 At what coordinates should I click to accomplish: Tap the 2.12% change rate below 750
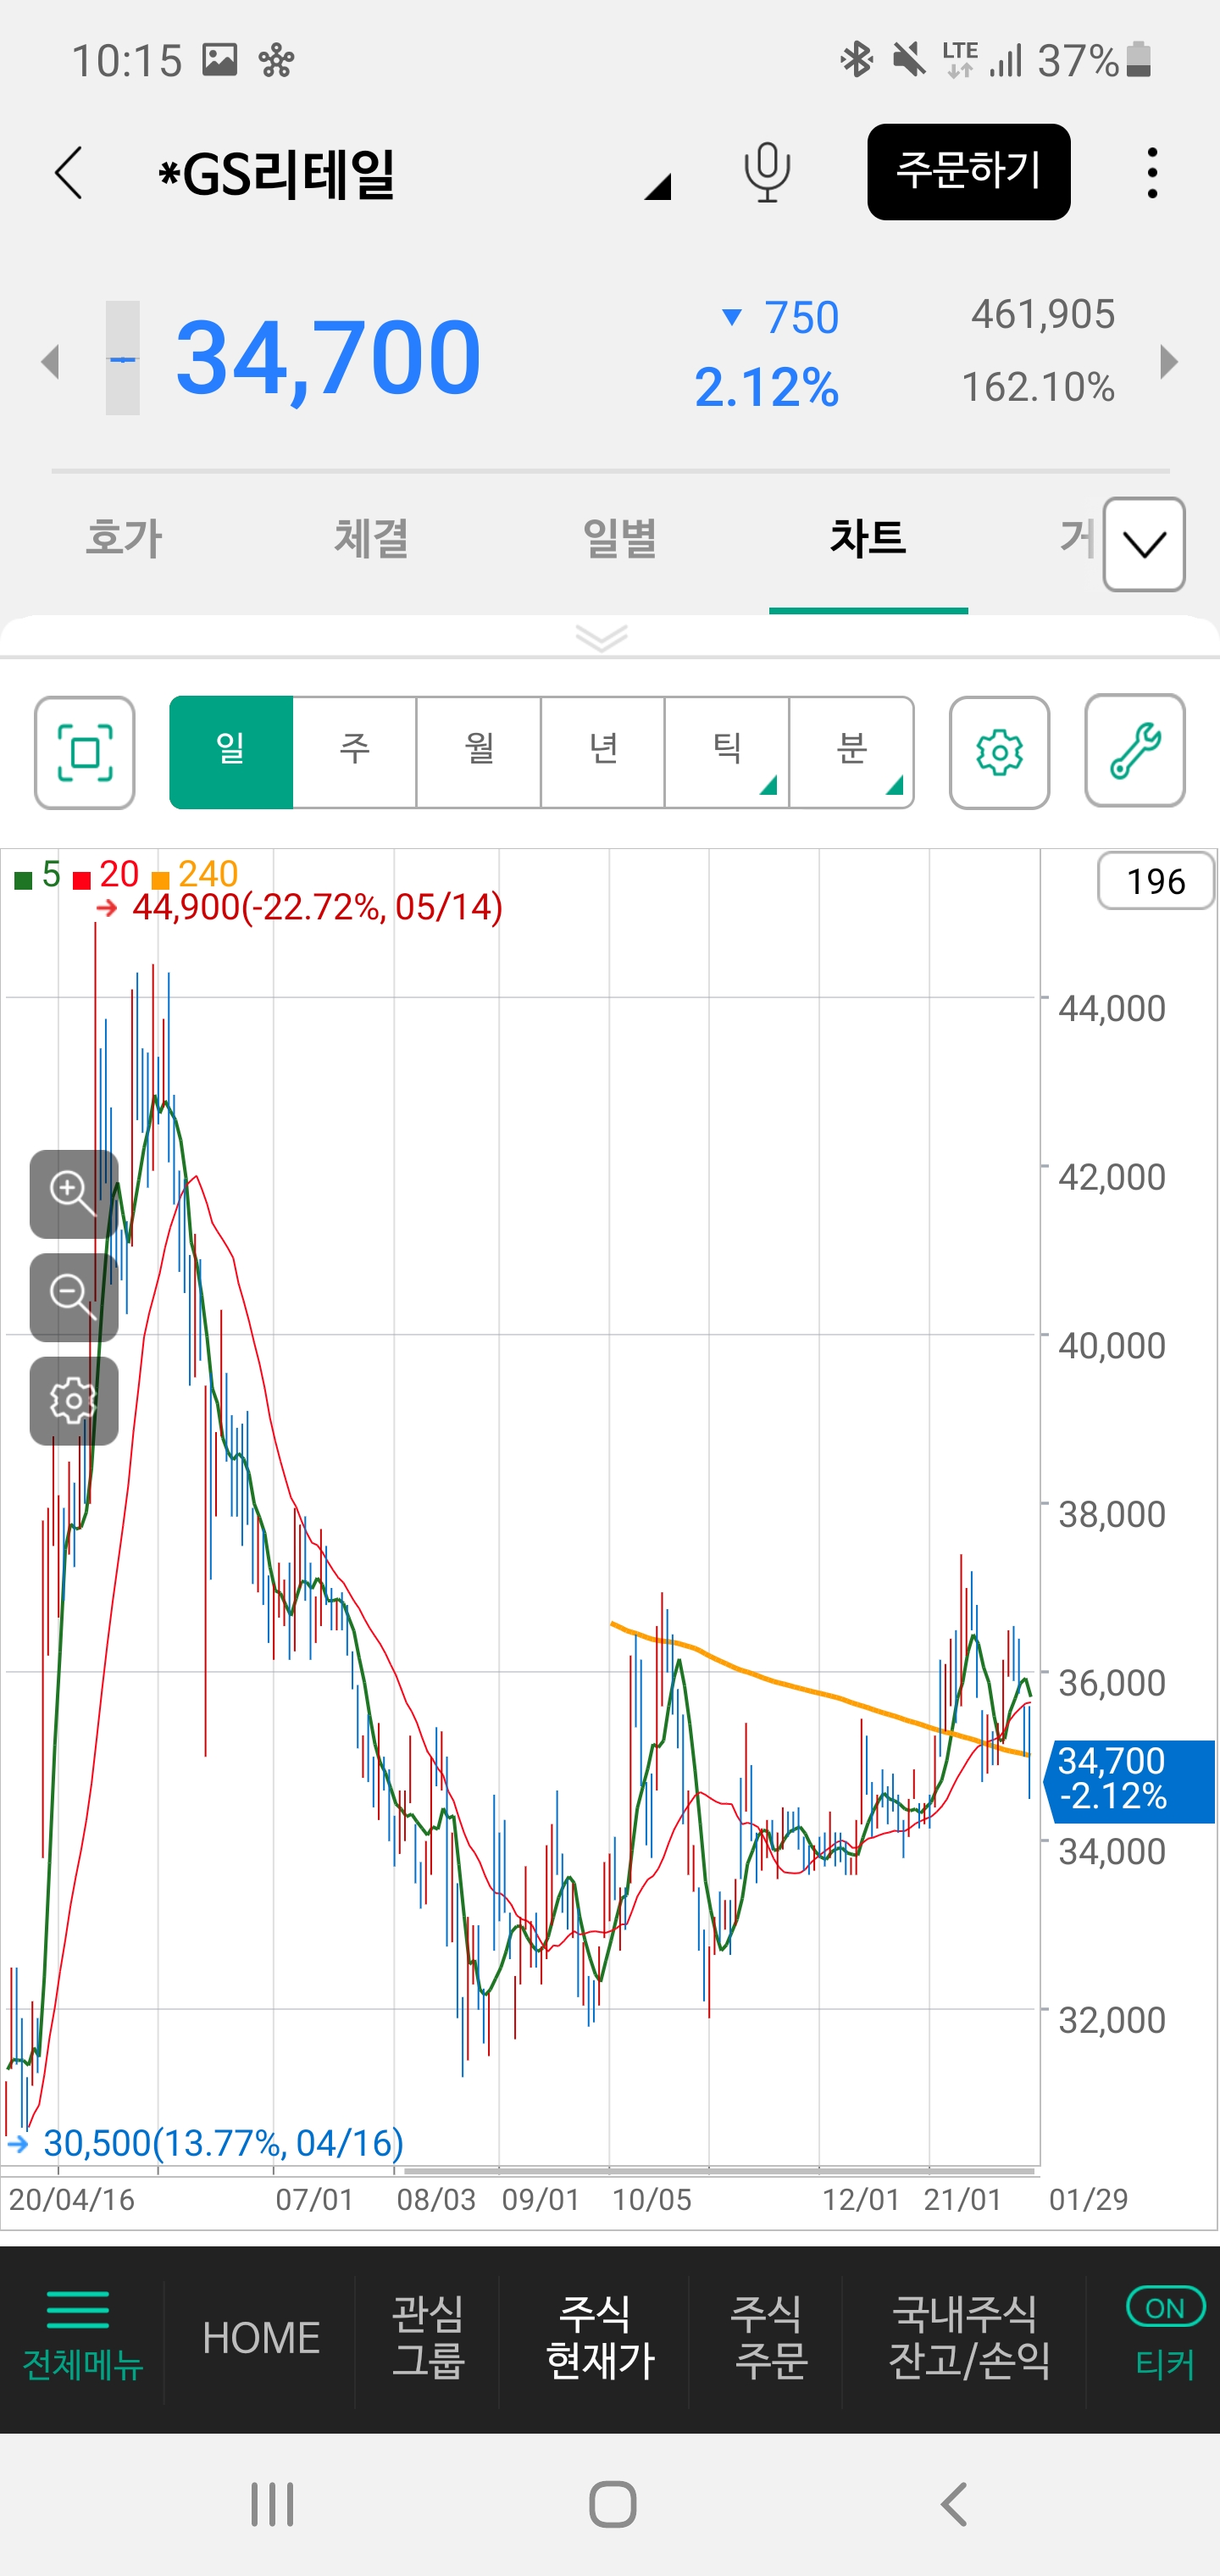click(x=766, y=387)
